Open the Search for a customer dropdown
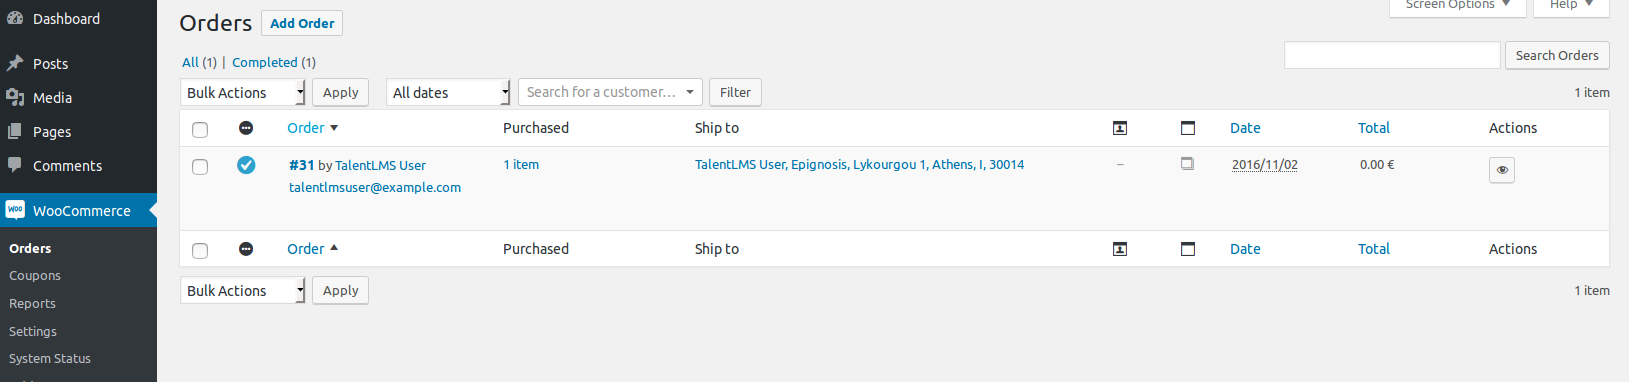 pos(610,92)
